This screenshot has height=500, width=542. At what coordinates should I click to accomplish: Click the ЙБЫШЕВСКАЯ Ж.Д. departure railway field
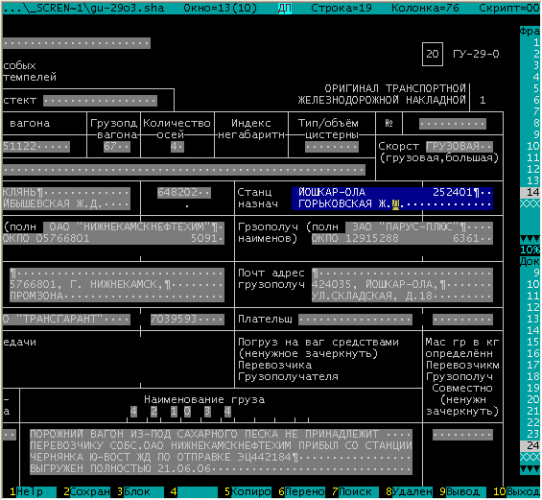click(66, 204)
